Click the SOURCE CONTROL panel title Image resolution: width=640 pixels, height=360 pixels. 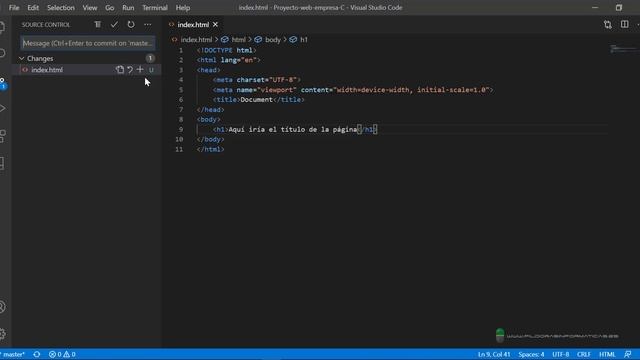pos(46,24)
